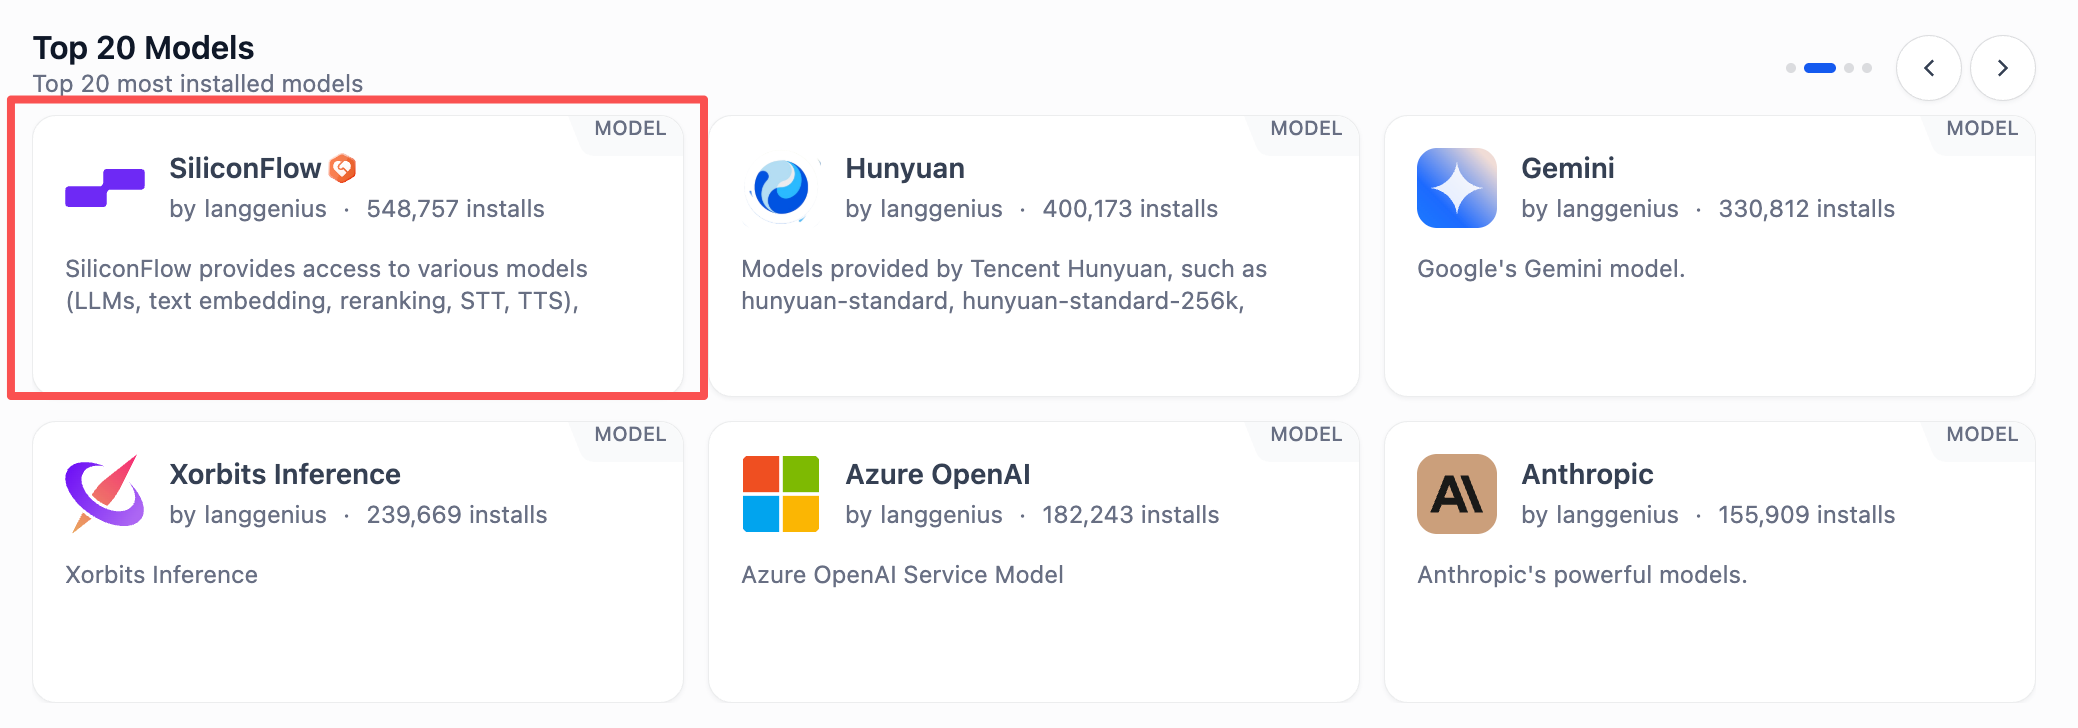Click the MODEL tag on Hunyuan card
This screenshot has width=2078, height=728.
[x=1306, y=128]
